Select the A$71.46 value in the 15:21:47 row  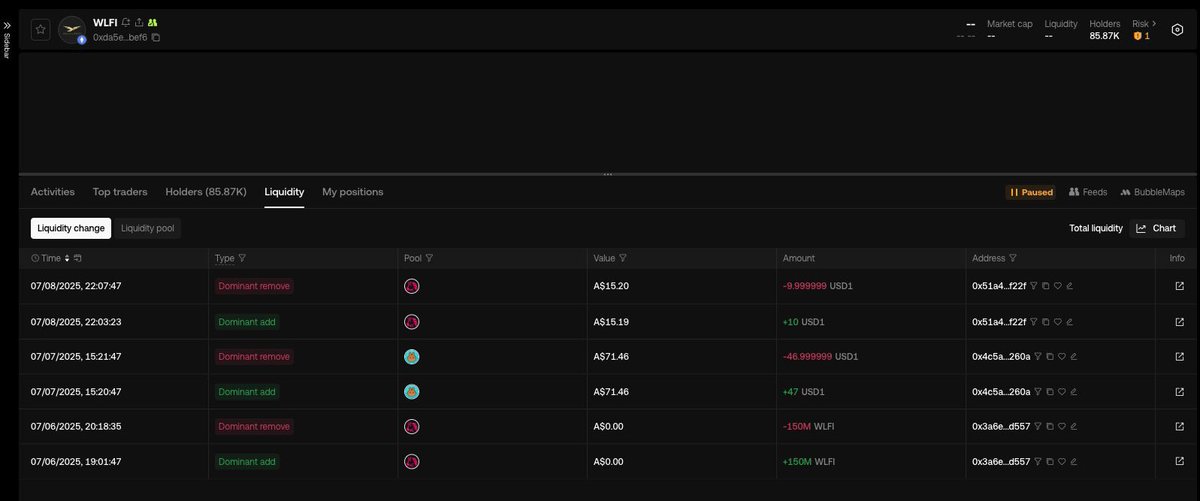point(611,357)
